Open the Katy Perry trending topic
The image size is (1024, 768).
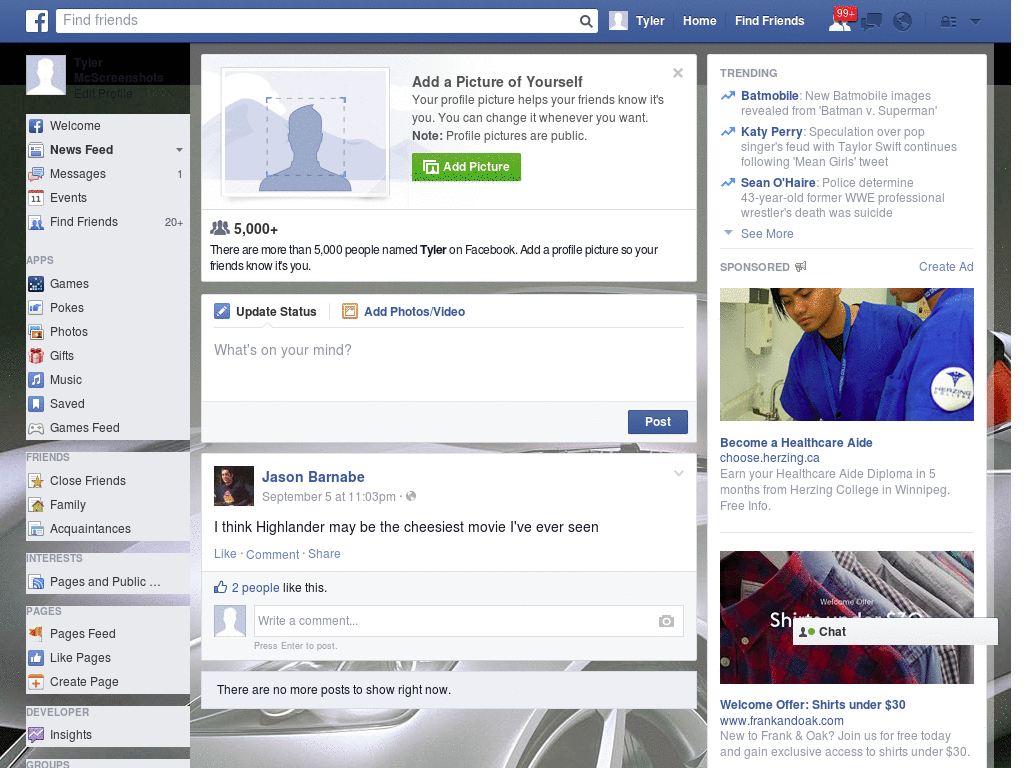(x=771, y=132)
